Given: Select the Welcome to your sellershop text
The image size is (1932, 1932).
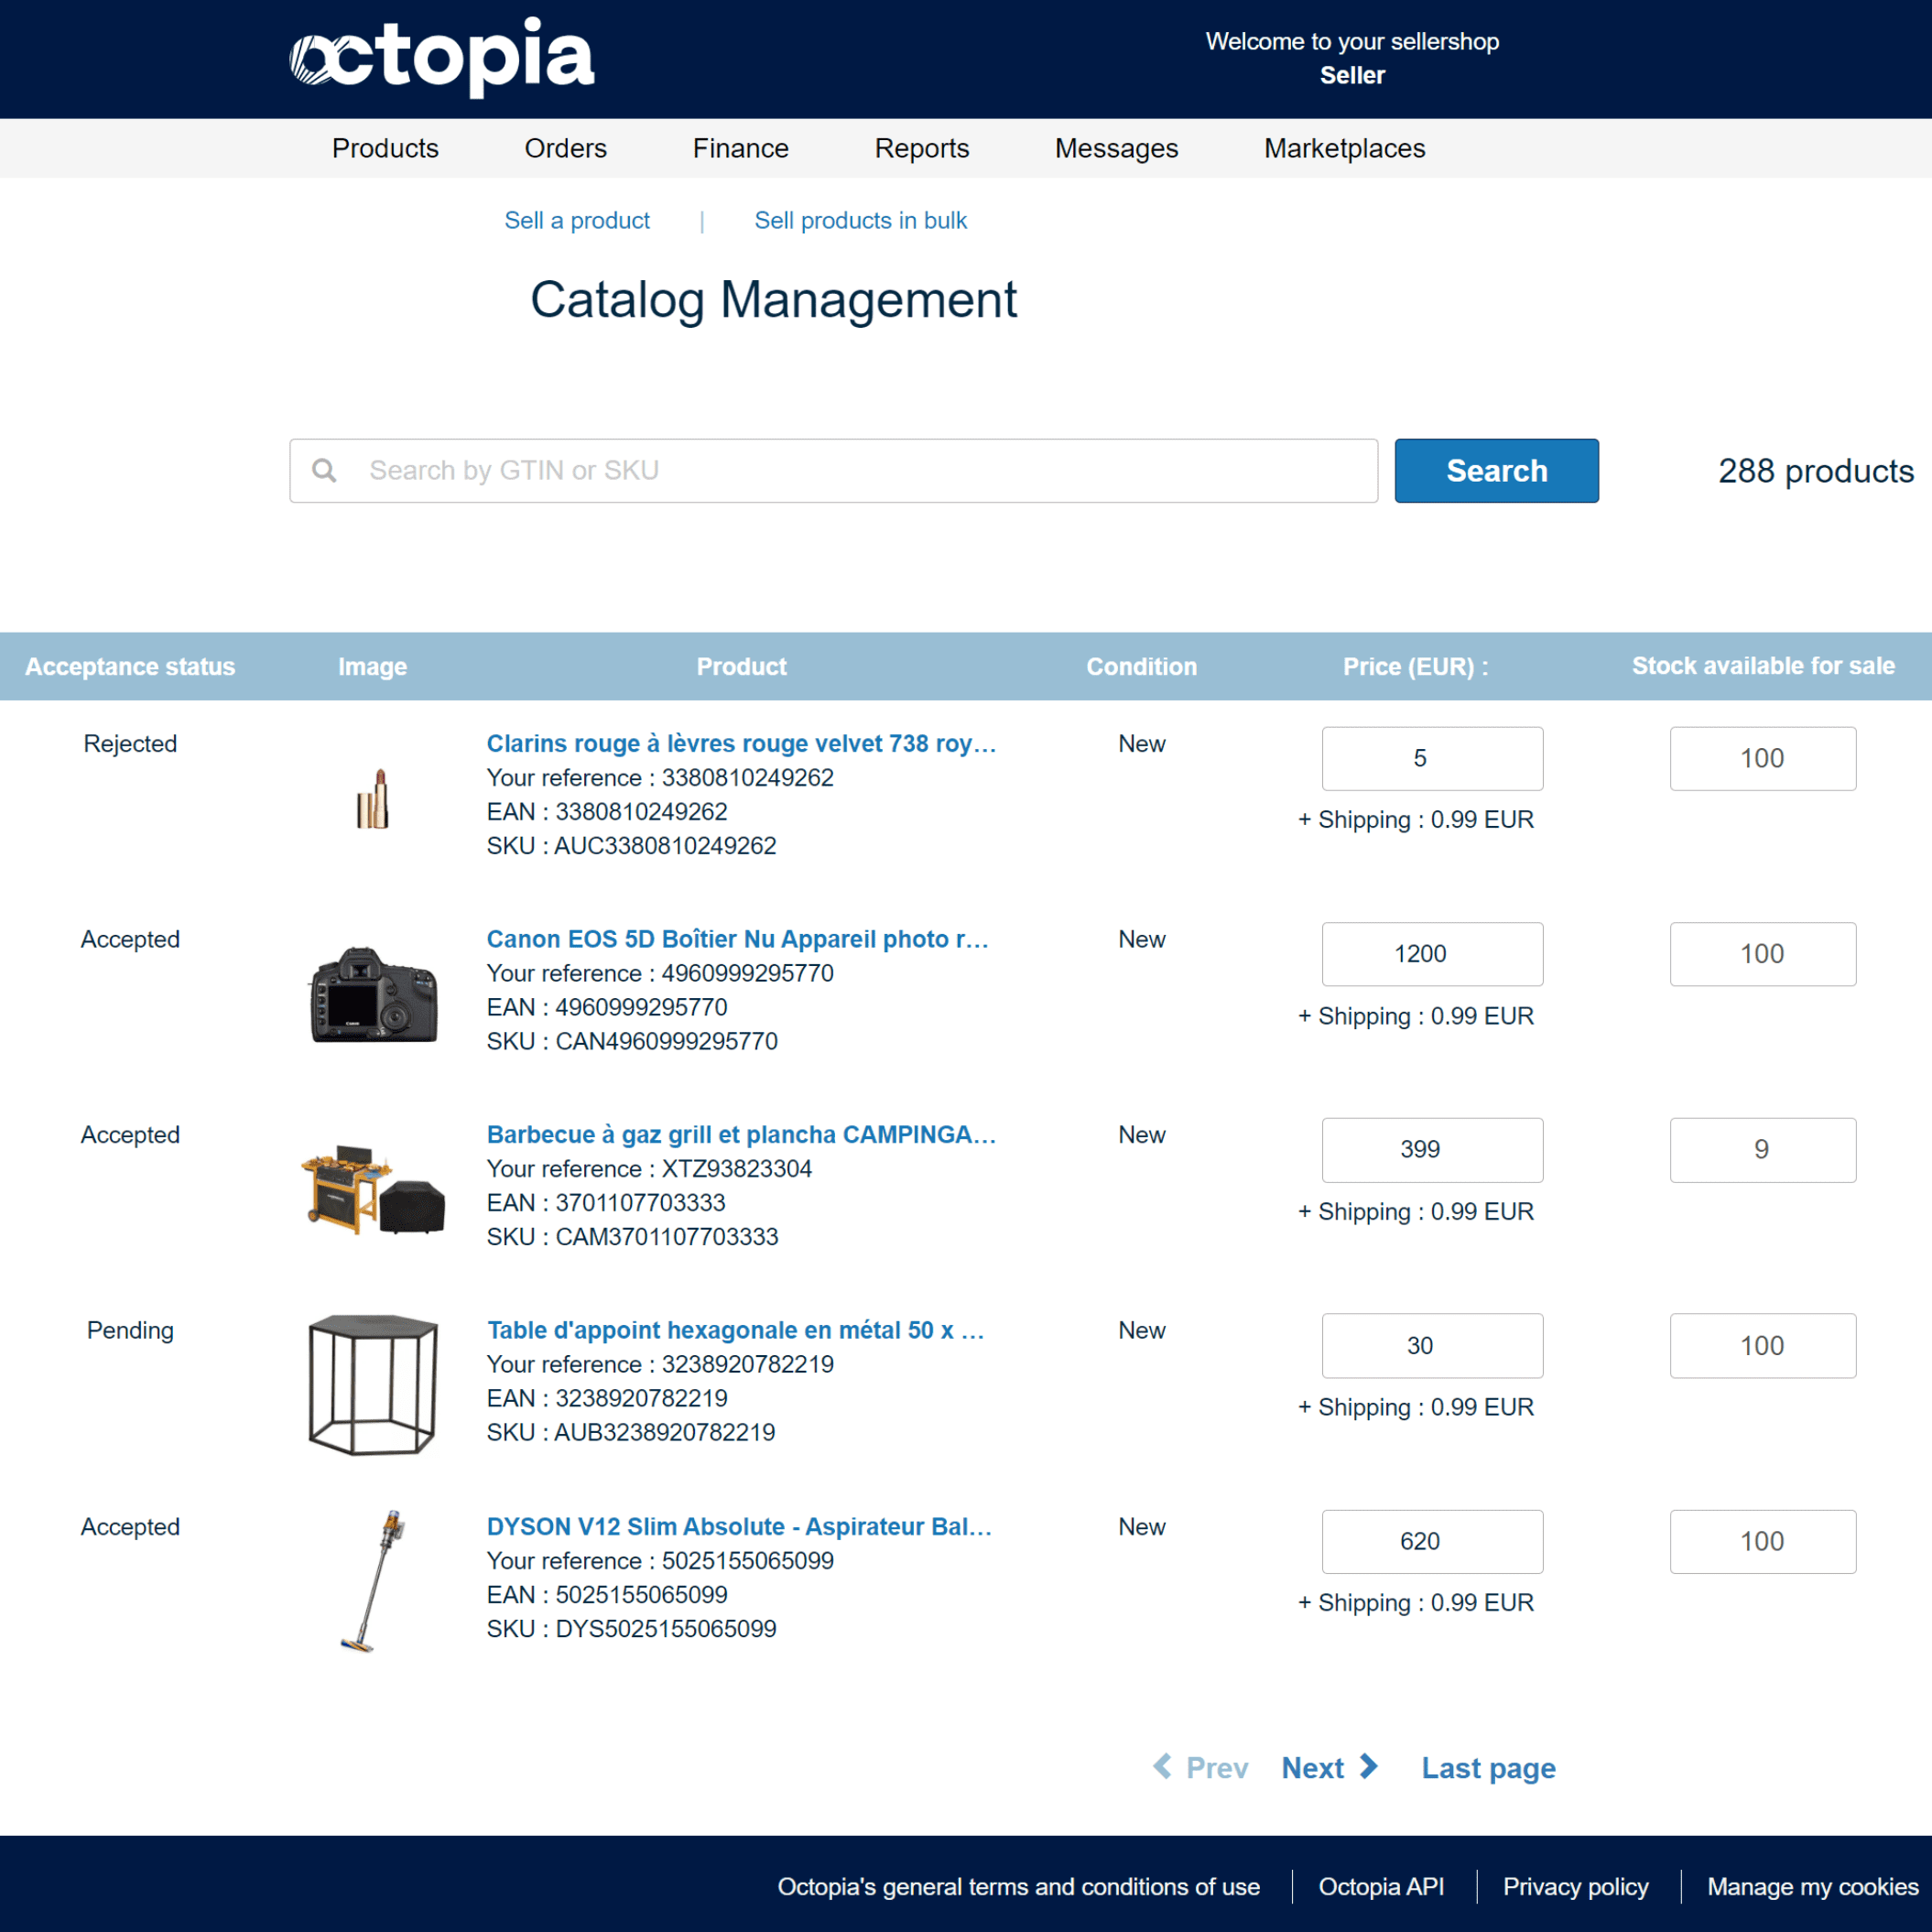Looking at the screenshot, I should click(1352, 41).
